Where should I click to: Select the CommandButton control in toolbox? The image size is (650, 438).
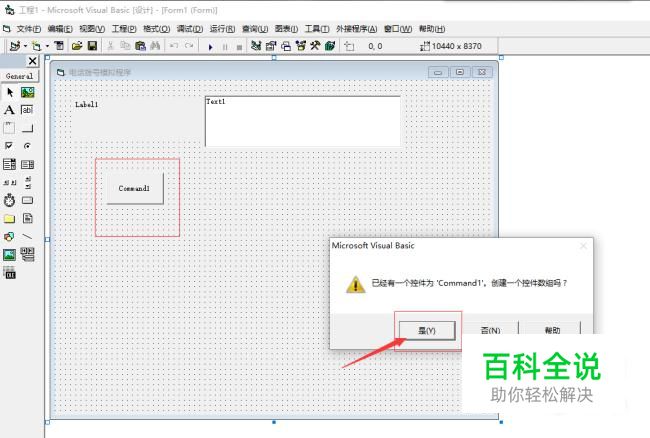coord(28,128)
